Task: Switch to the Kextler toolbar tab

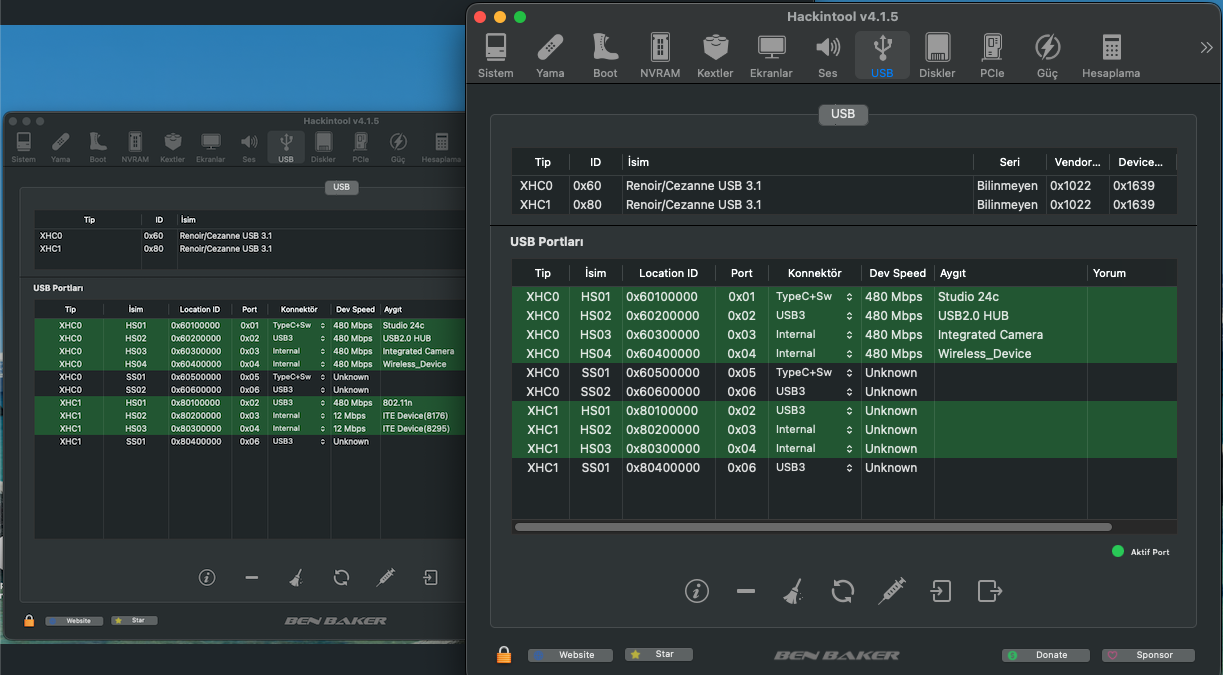Action: coord(714,56)
